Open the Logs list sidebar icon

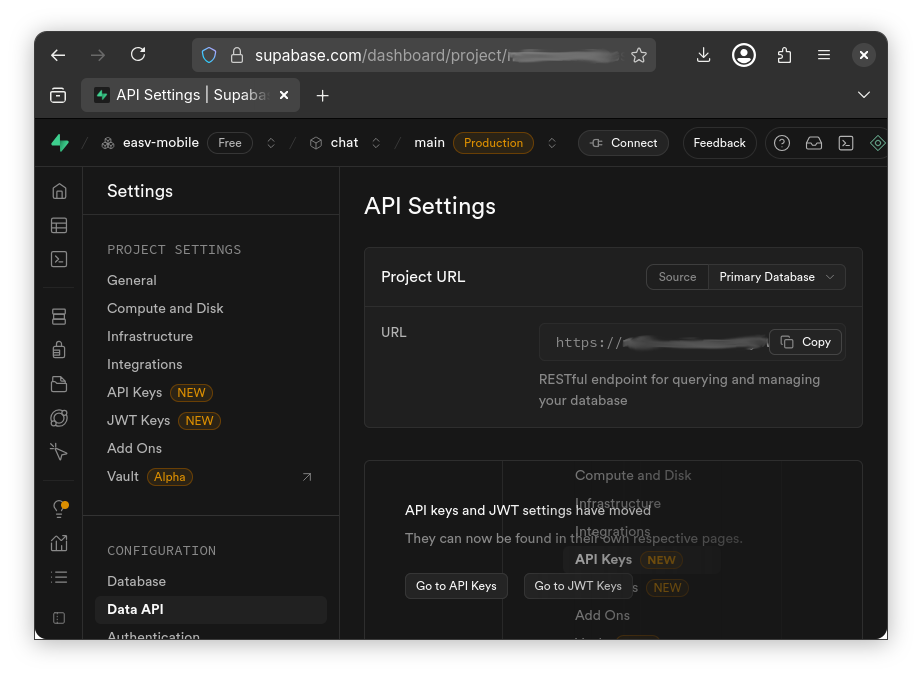59,577
